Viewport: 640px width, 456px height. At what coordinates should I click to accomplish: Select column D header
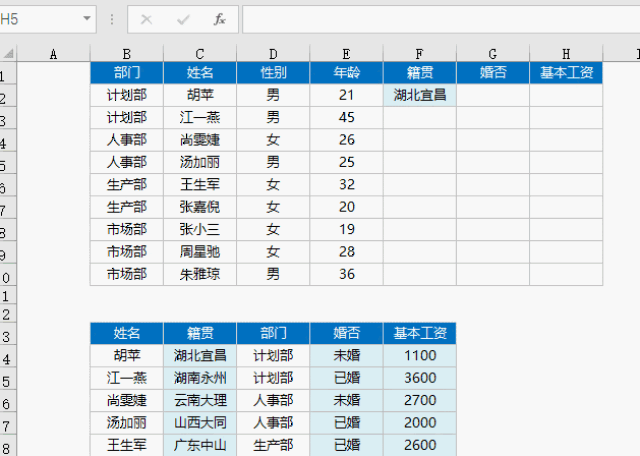(273, 53)
